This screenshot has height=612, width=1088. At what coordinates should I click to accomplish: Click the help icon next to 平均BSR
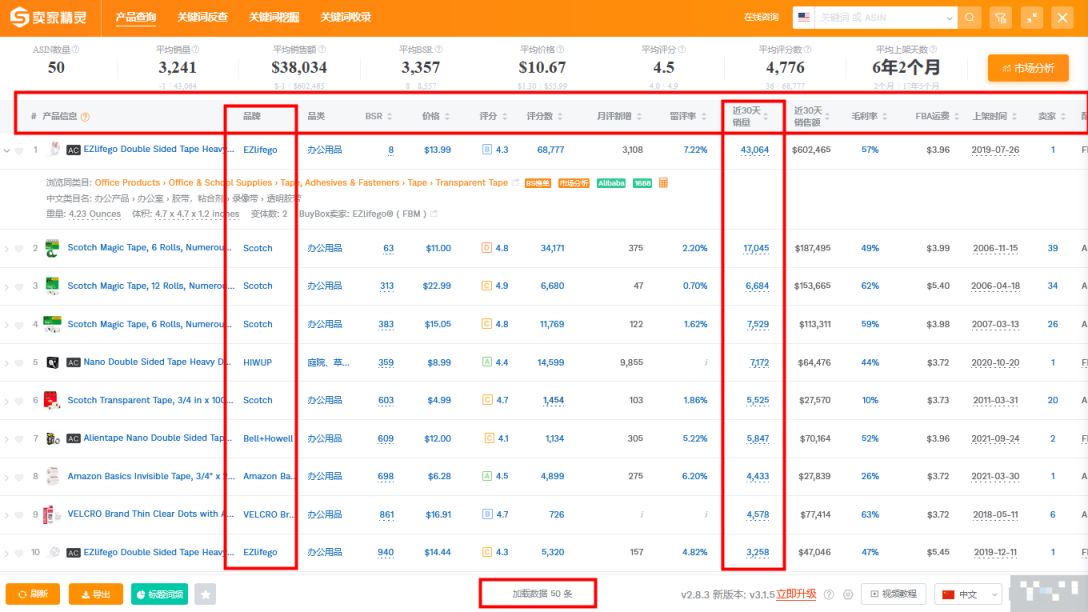click(439, 49)
